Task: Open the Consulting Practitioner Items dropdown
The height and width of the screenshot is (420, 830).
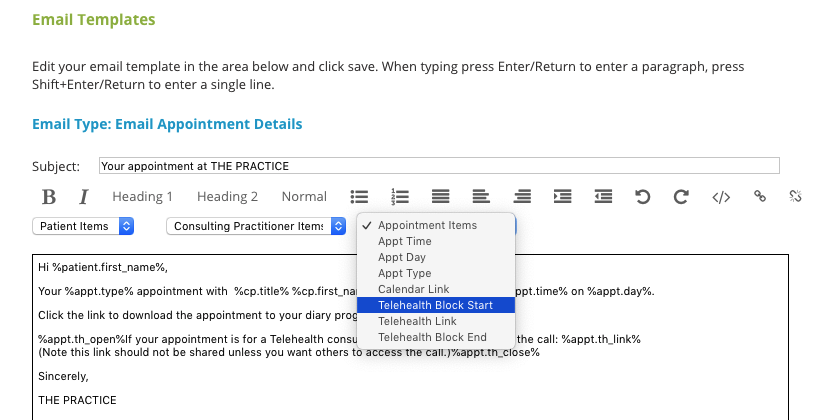Action: [x=256, y=226]
